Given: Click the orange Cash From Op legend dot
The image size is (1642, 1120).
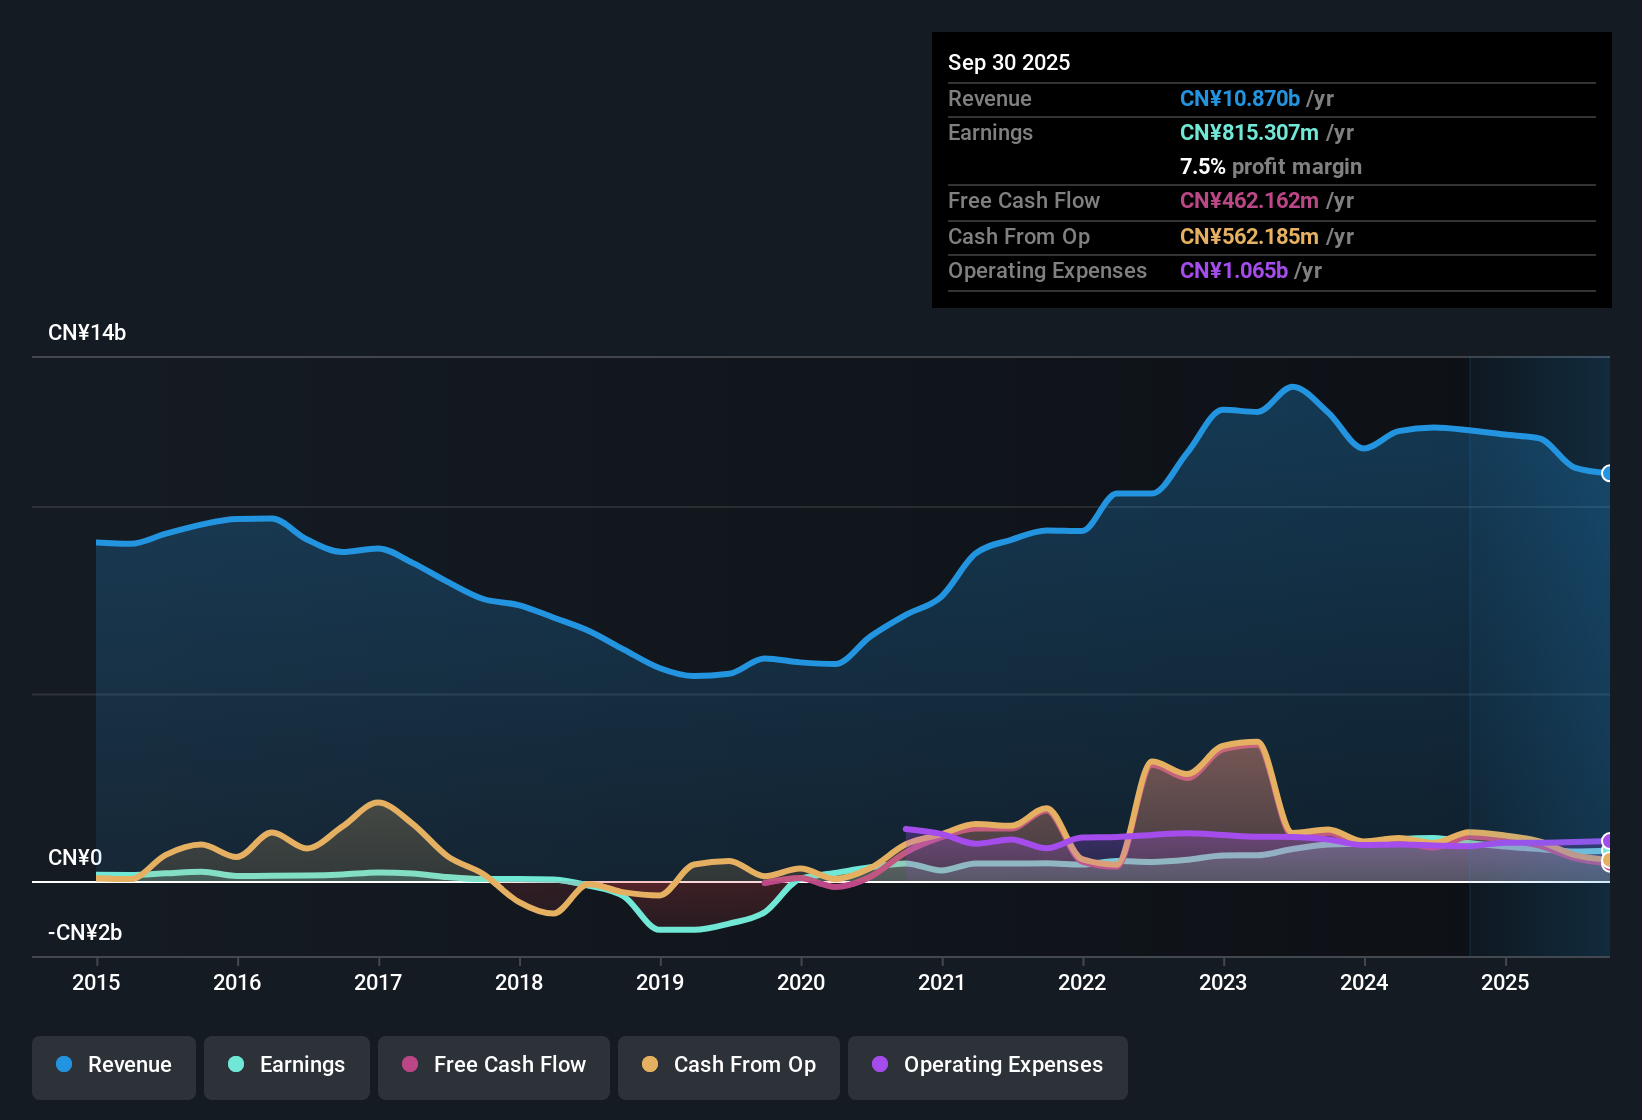Looking at the screenshot, I should click(x=650, y=1065).
